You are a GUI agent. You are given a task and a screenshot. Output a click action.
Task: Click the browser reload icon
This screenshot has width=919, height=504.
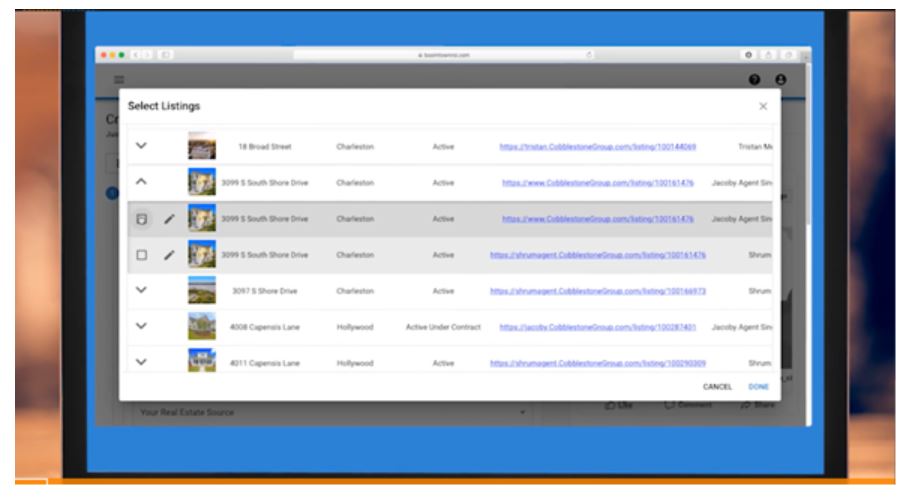click(589, 55)
